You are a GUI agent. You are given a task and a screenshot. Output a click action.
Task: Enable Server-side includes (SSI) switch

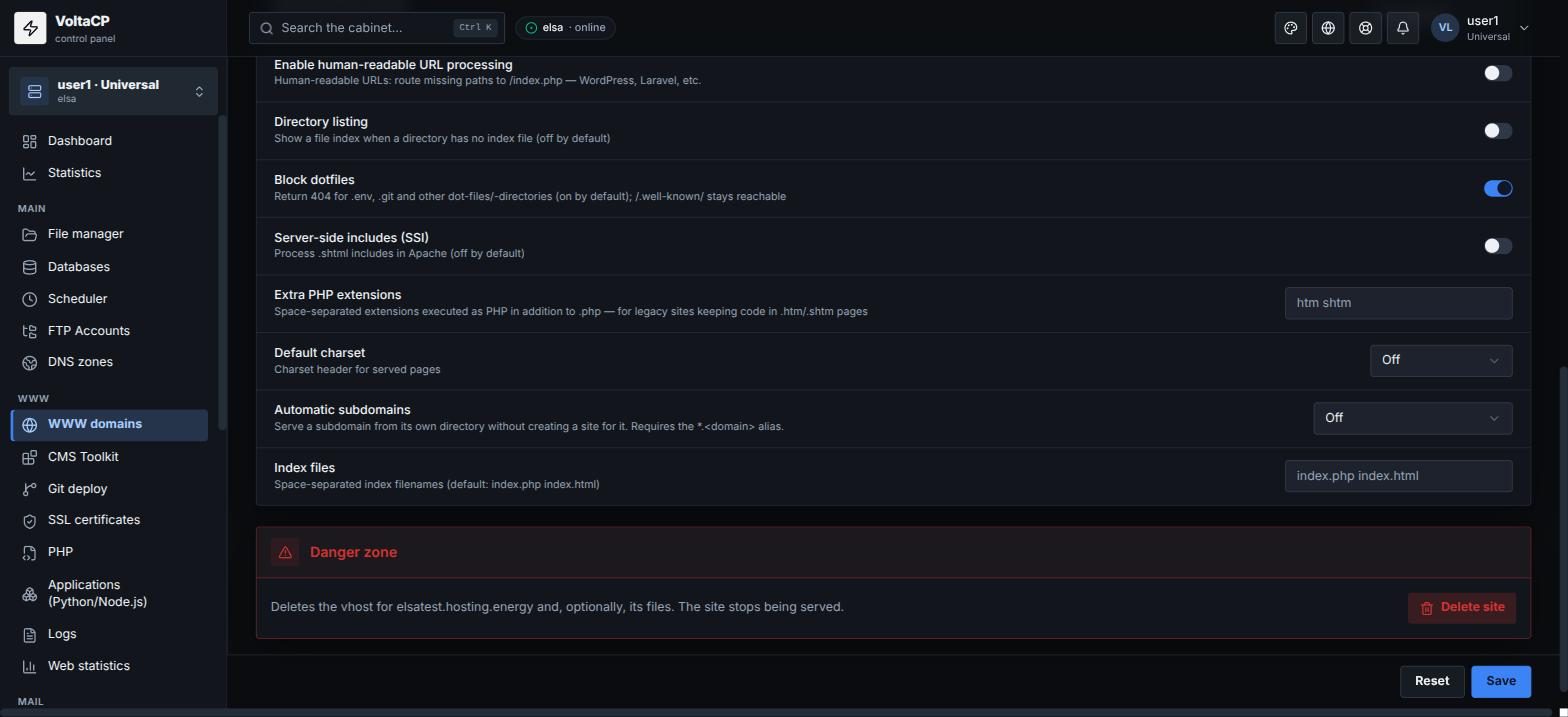[1497, 246]
